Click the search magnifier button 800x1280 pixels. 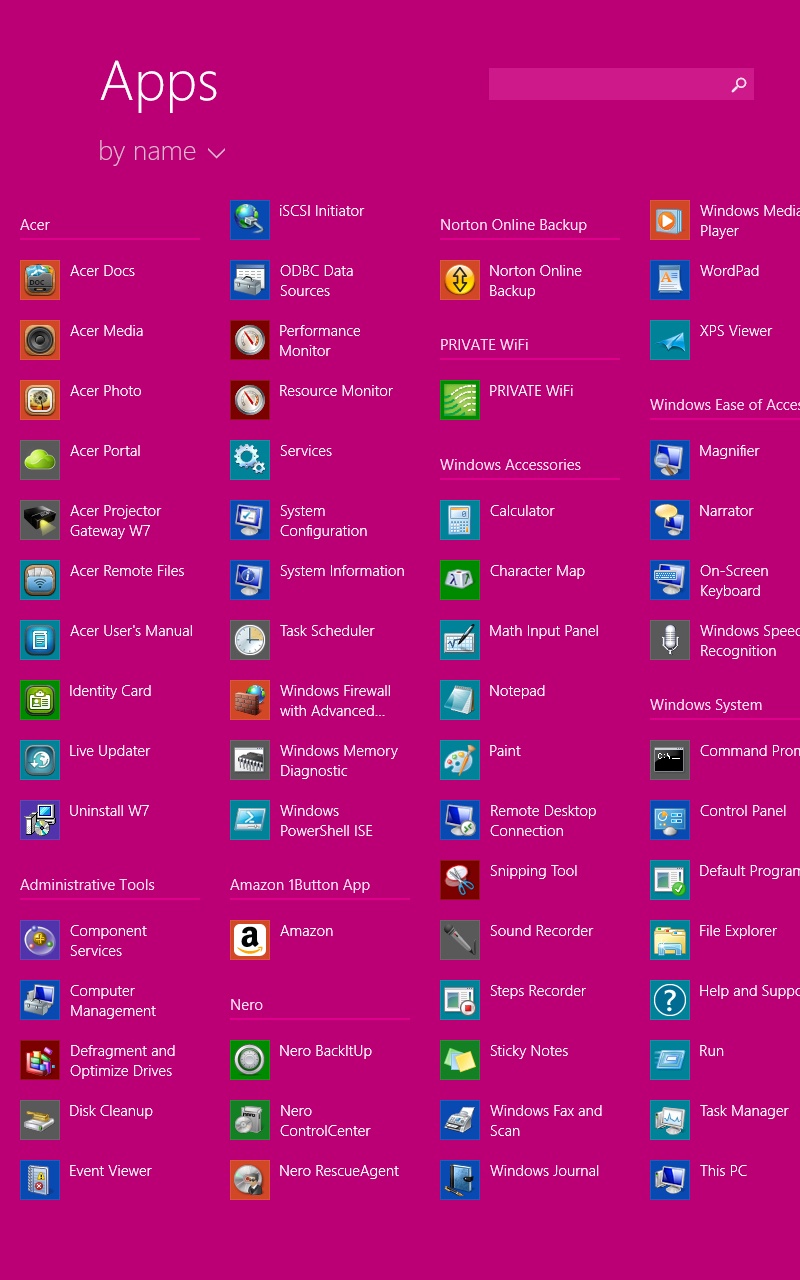coord(739,85)
